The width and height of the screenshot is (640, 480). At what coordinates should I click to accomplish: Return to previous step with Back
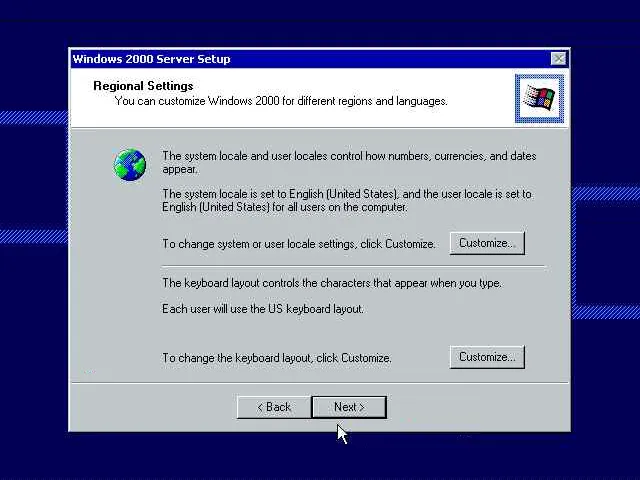point(274,407)
